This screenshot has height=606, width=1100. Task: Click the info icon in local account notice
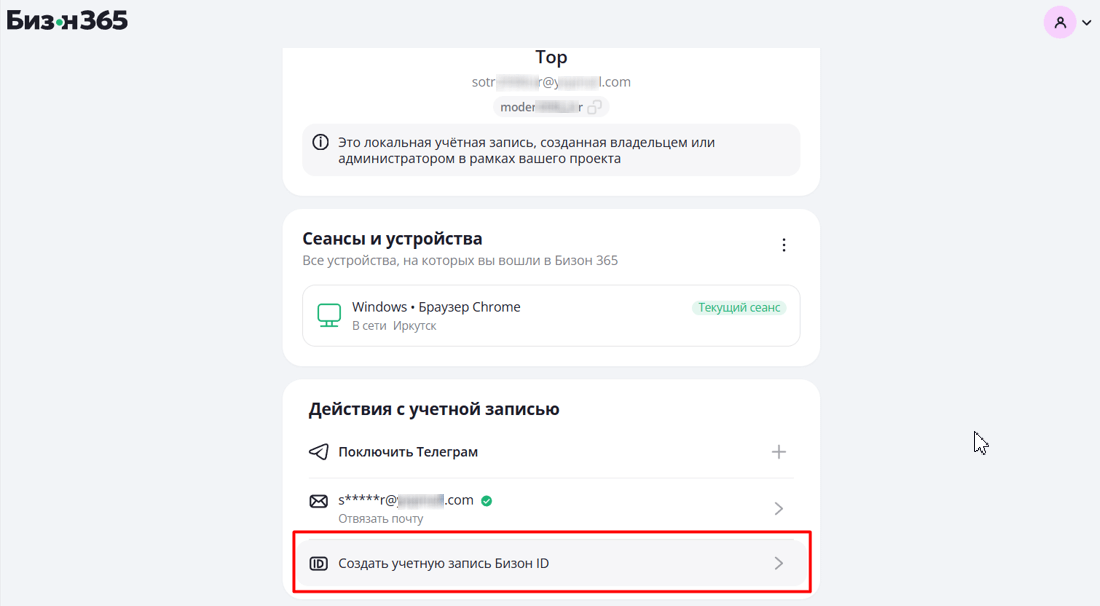(x=320, y=143)
